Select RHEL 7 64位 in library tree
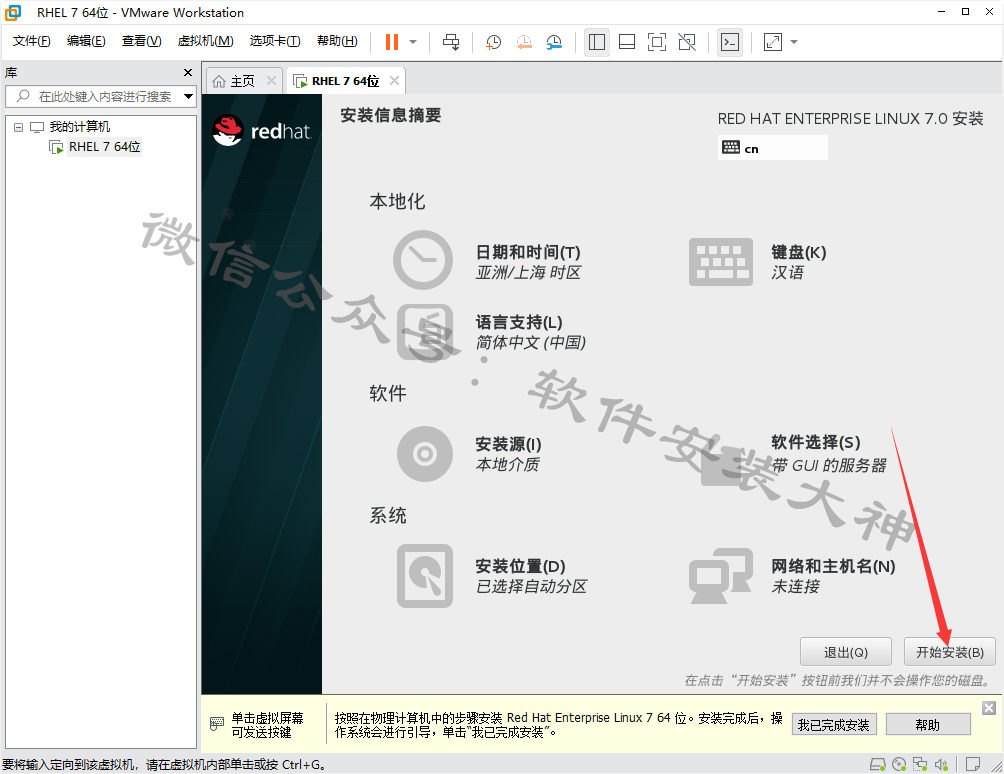 click(x=104, y=147)
